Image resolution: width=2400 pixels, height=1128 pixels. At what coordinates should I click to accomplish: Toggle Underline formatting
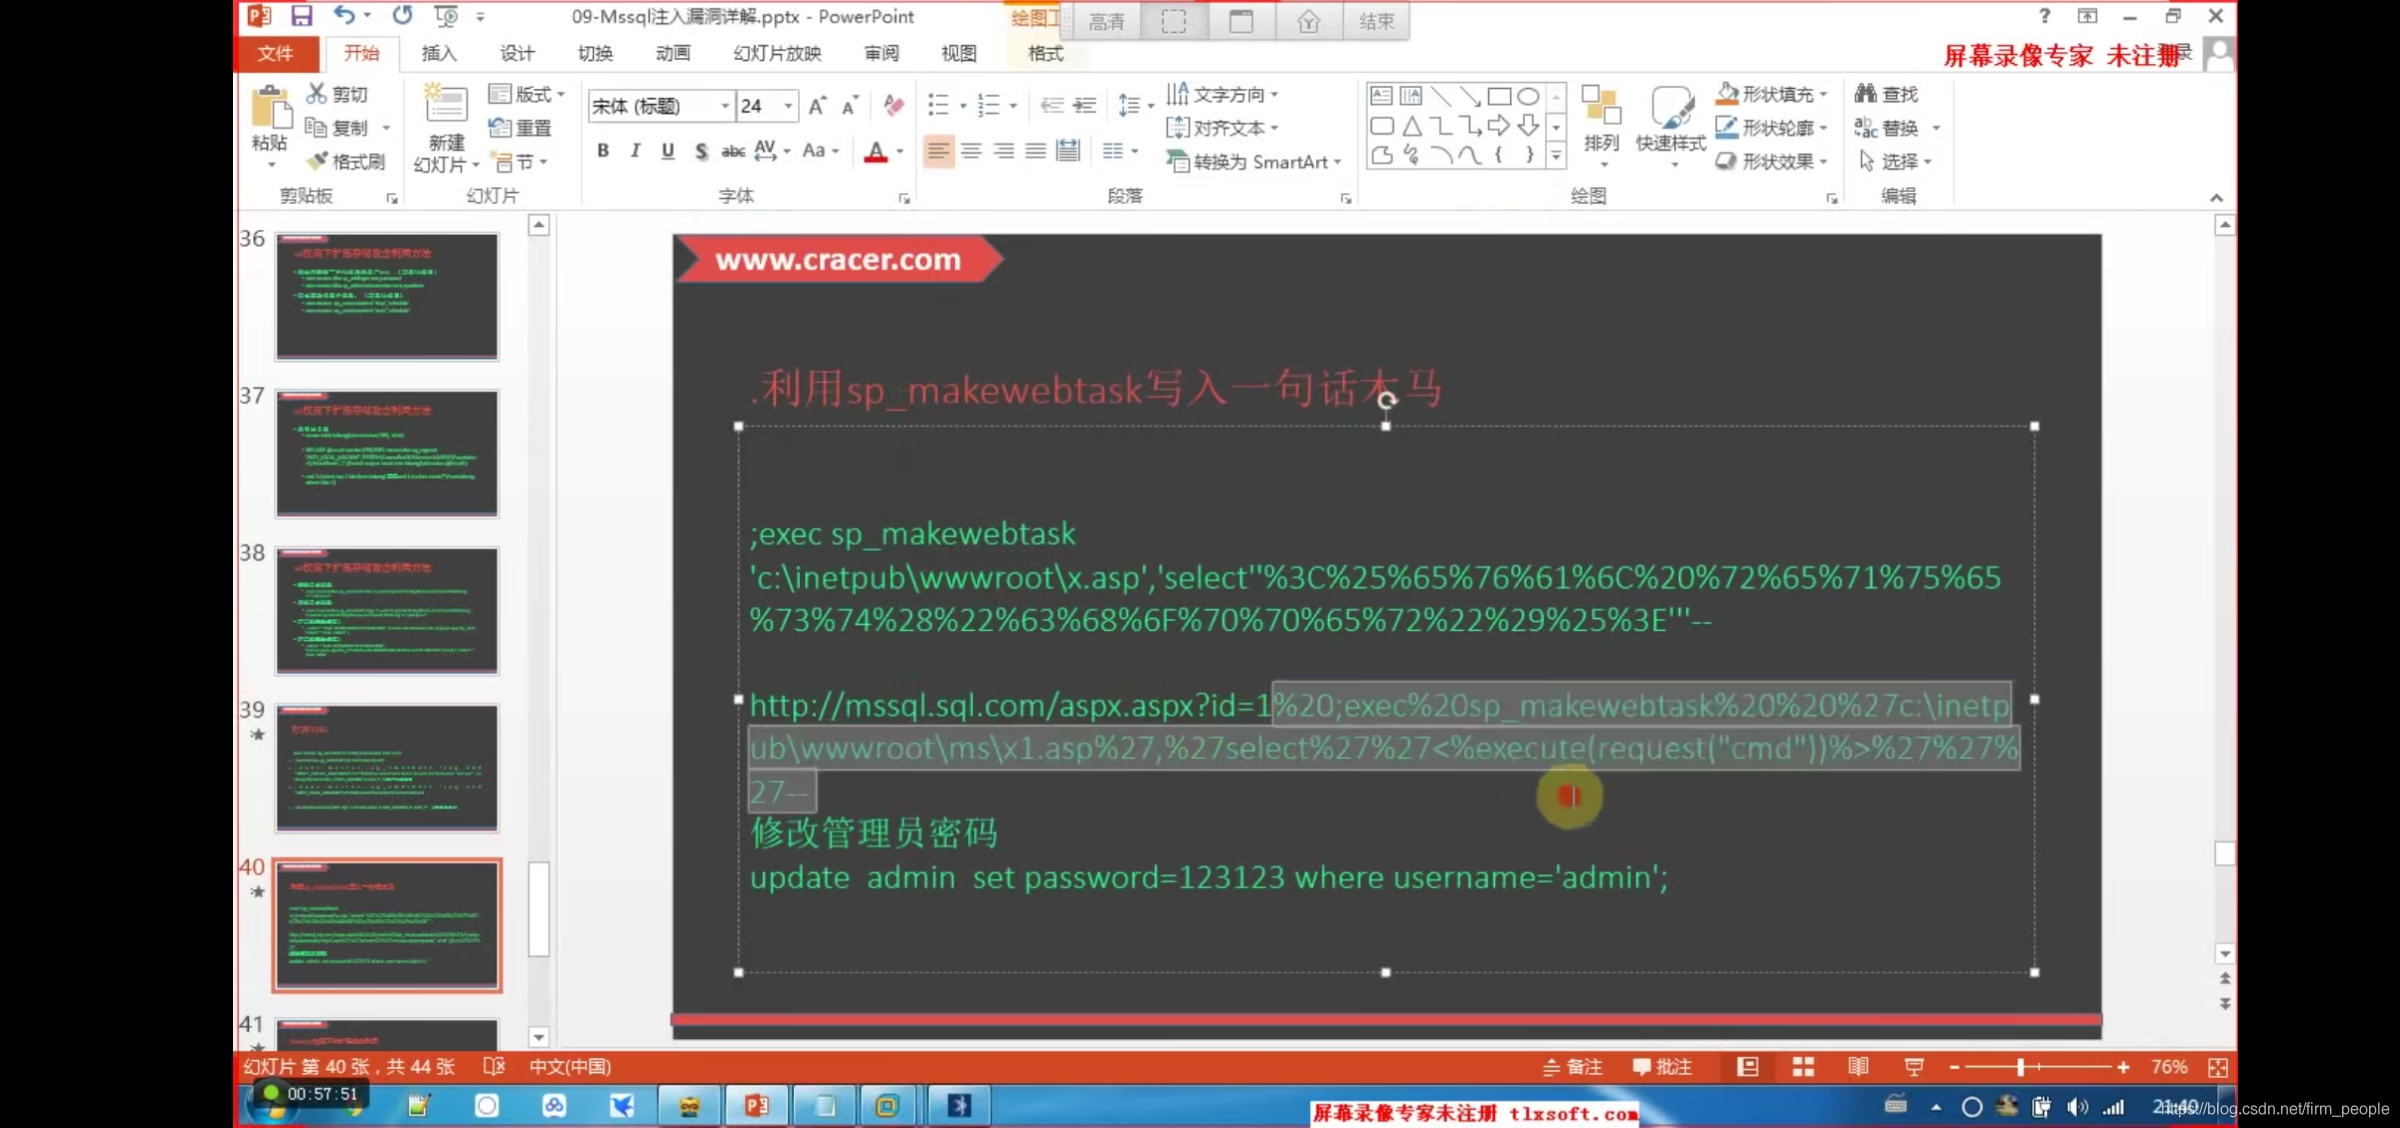pyautogui.click(x=668, y=151)
